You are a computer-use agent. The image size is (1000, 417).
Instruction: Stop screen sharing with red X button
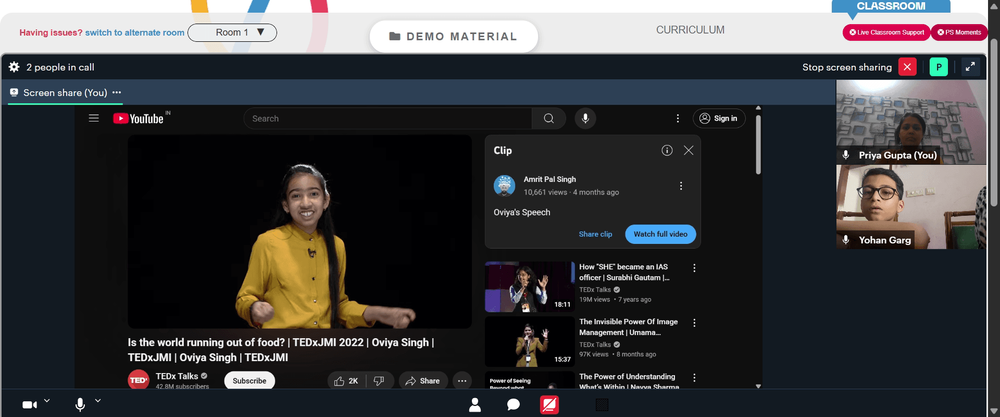click(907, 67)
